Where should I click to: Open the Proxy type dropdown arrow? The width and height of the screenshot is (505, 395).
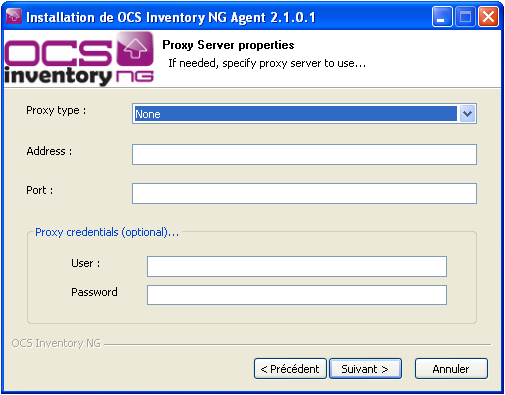point(467,114)
